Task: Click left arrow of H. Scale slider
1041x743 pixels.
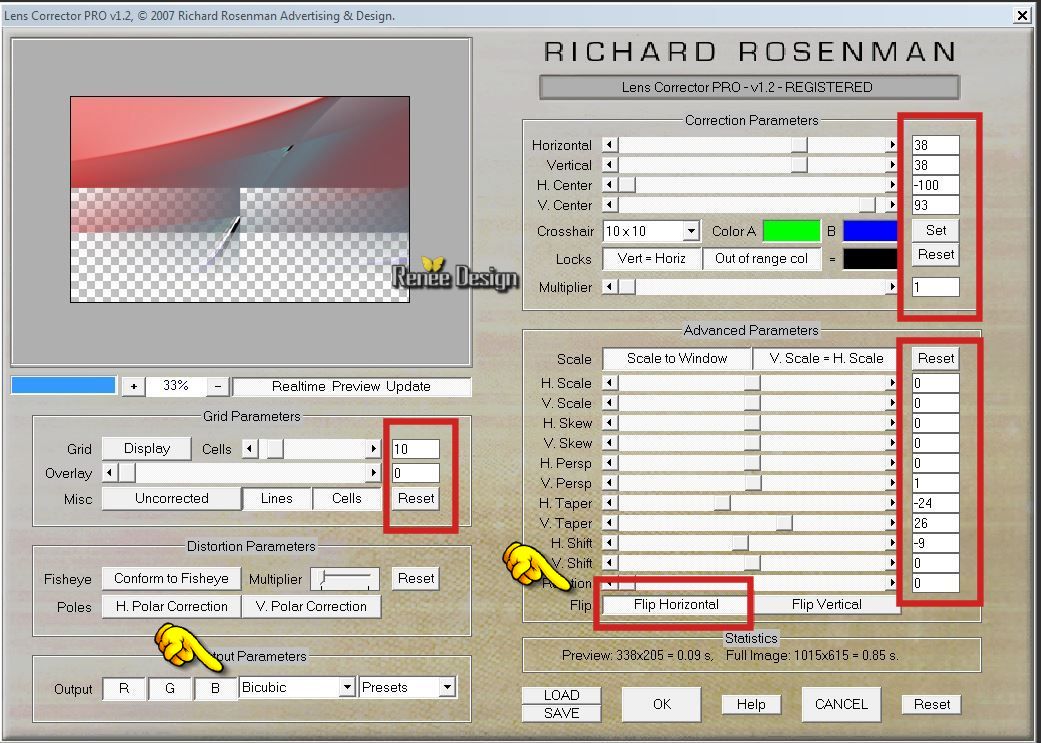Action: point(609,383)
